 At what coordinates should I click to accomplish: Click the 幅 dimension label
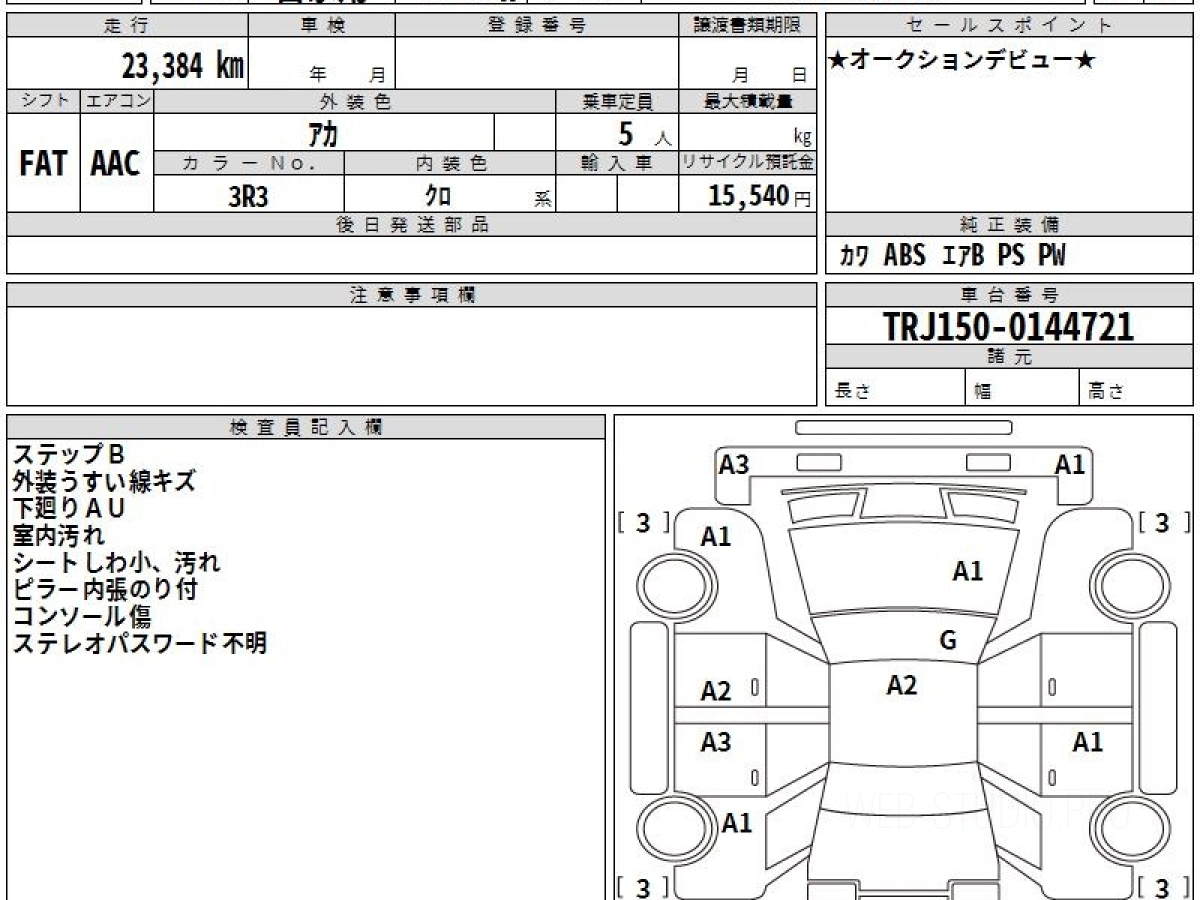pyautogui.click(x=983, y=392)
